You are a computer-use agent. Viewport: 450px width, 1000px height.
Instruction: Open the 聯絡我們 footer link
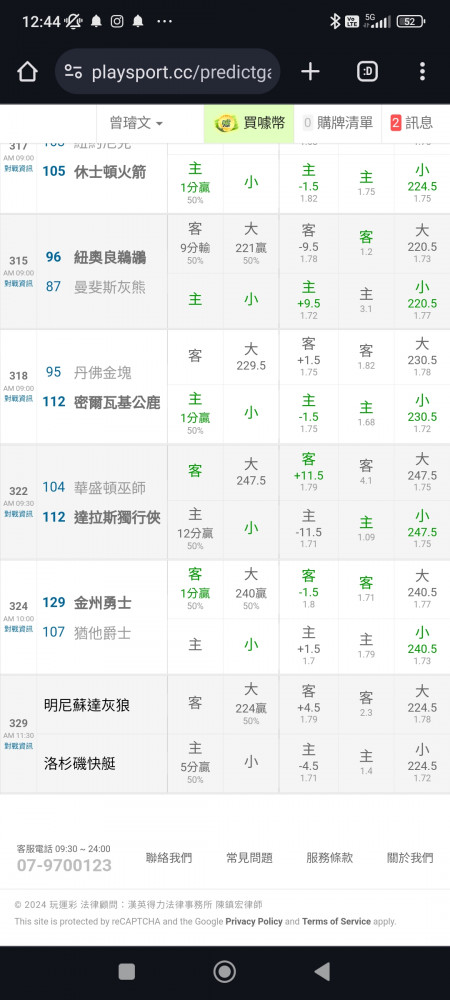click(169, 858)
